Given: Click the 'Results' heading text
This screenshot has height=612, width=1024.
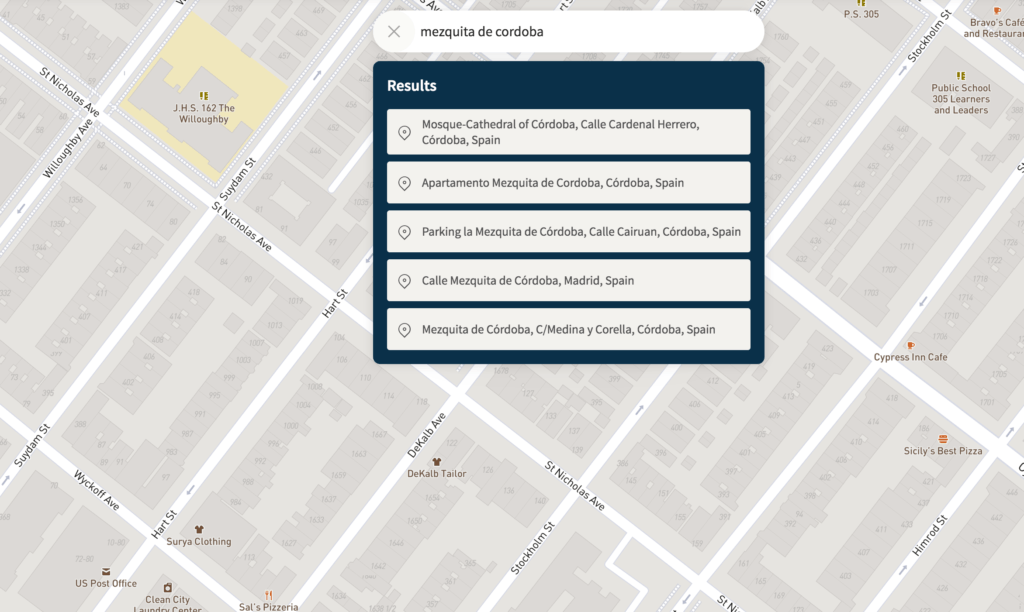Looking at the screenshot, I should tap(411, 86).
